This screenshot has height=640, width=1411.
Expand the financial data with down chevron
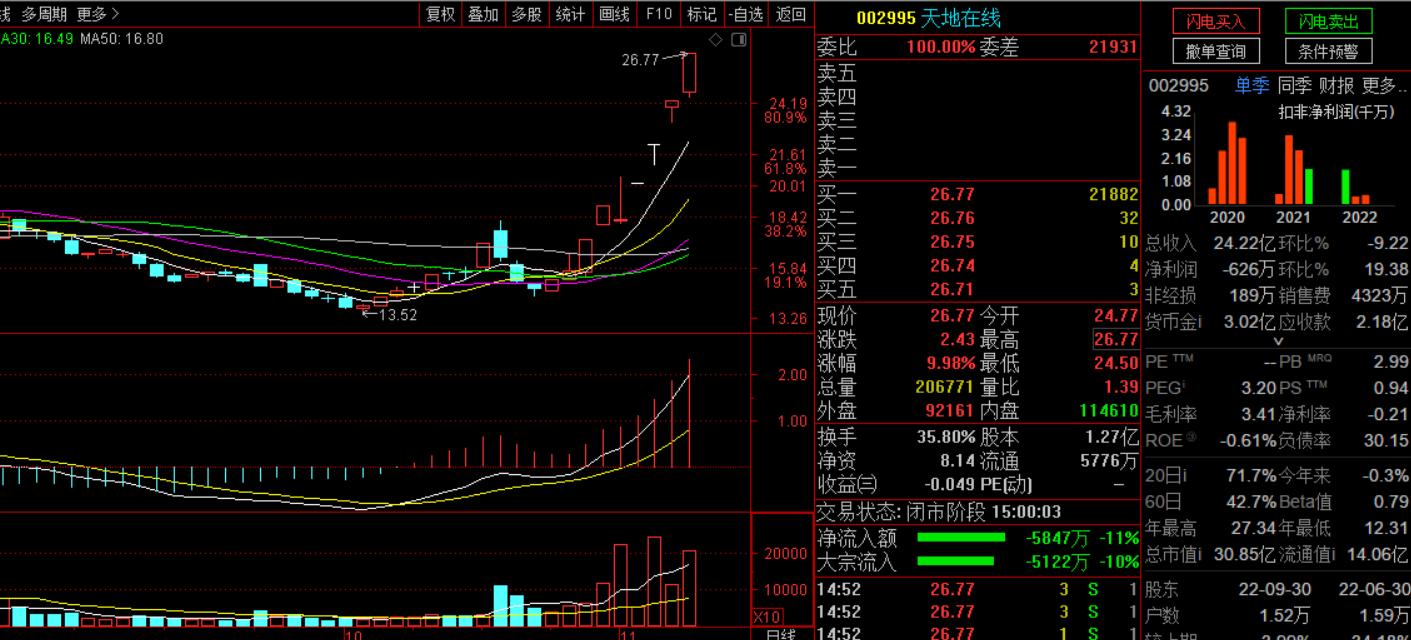click(1276, 342)
